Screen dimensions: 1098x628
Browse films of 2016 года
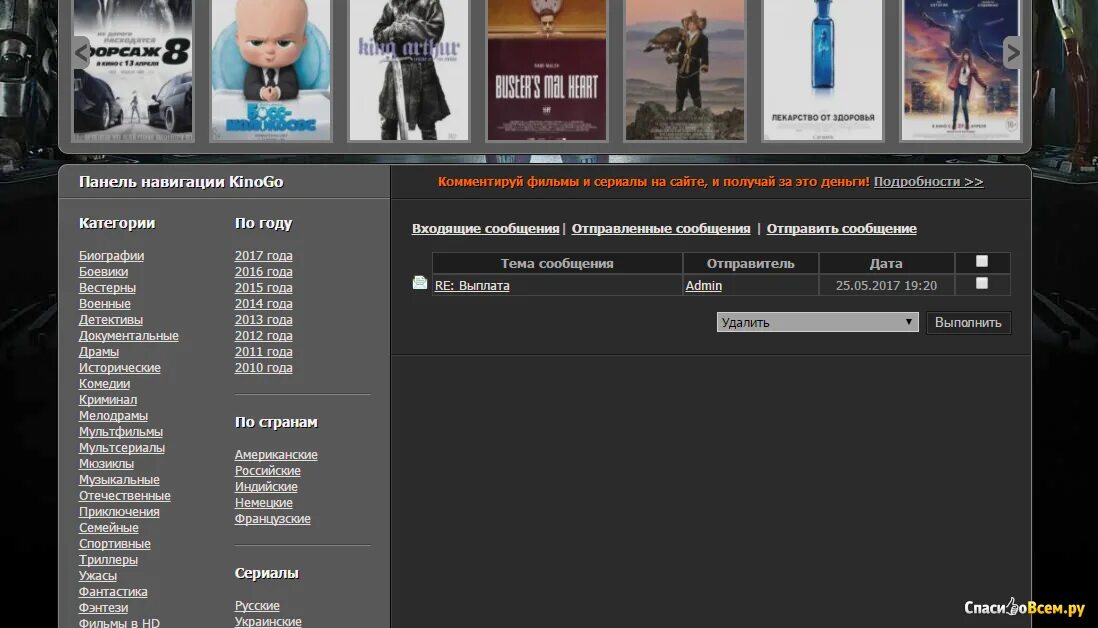click(263, 272)
